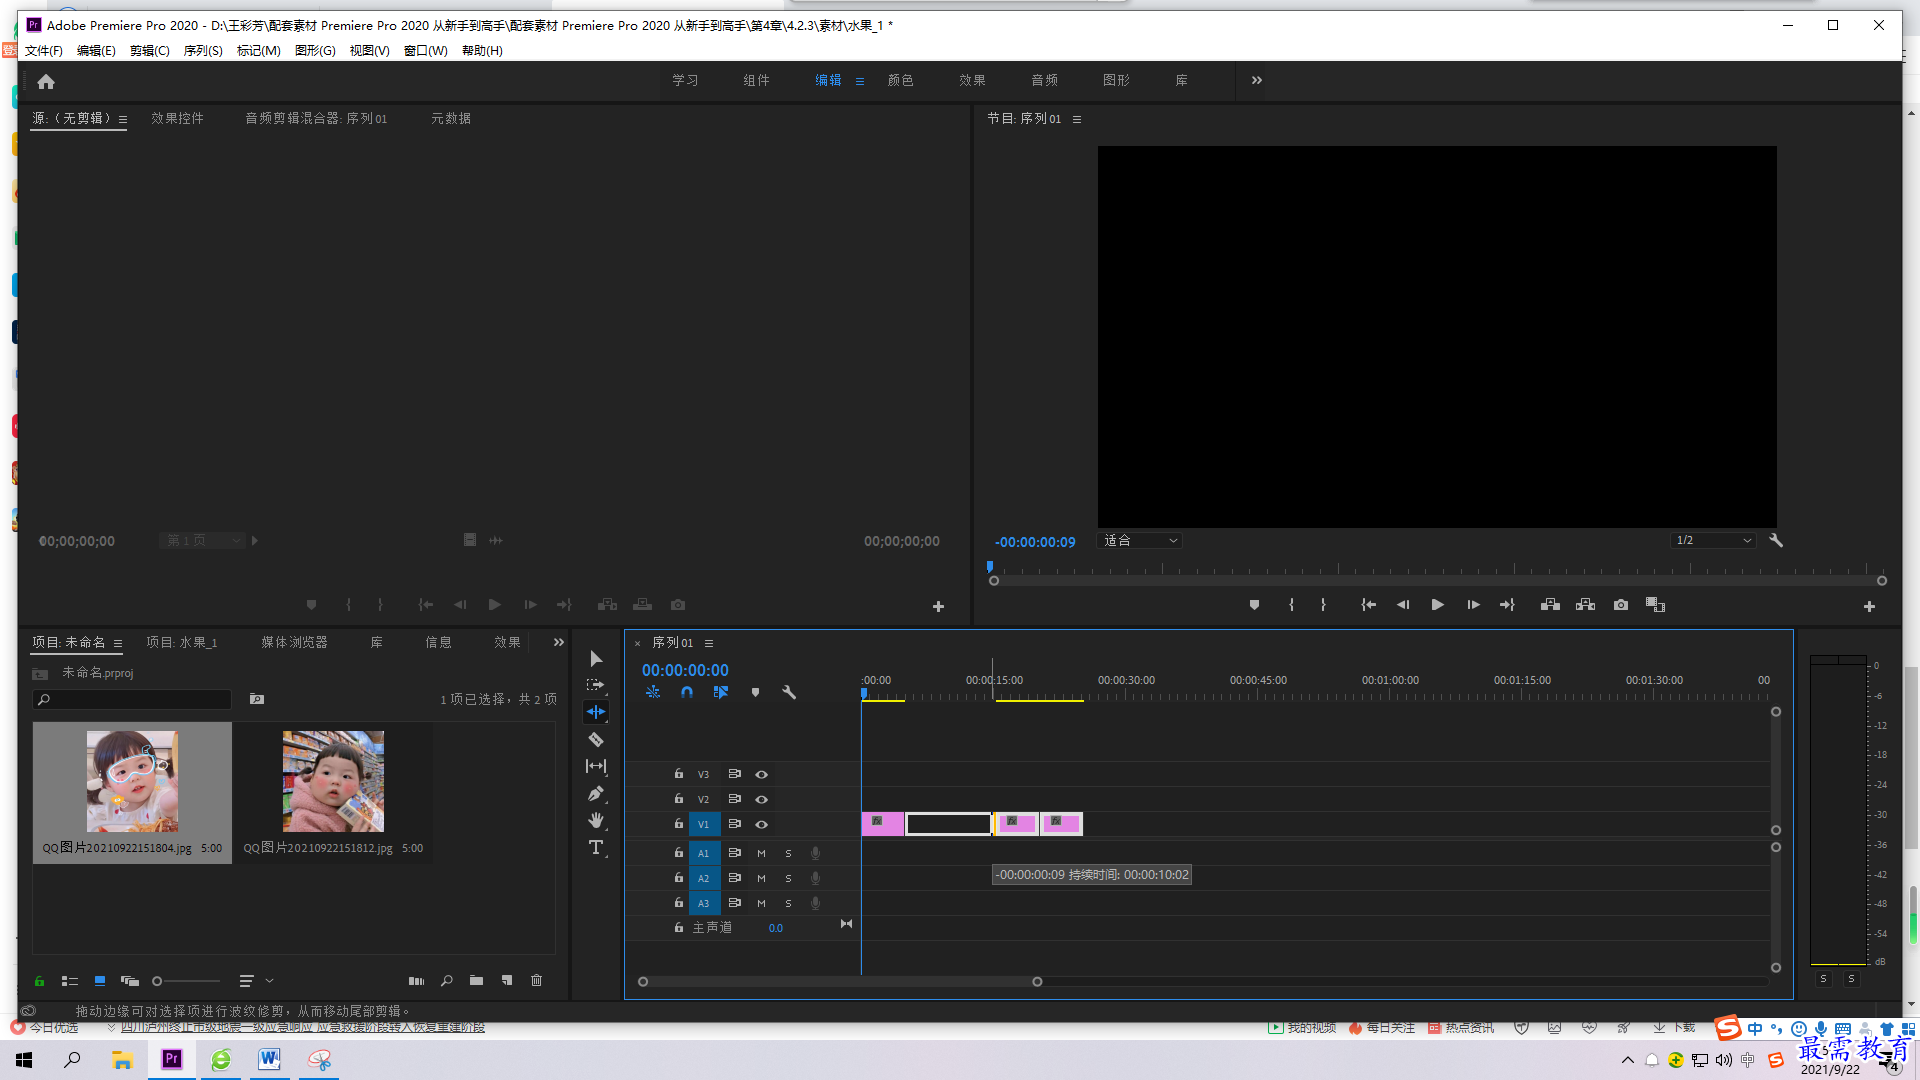The height and width of the screenshot is (1080, 1920).
Task: Click Program monitor zoom scroll bar
Action: (1437, 581)
